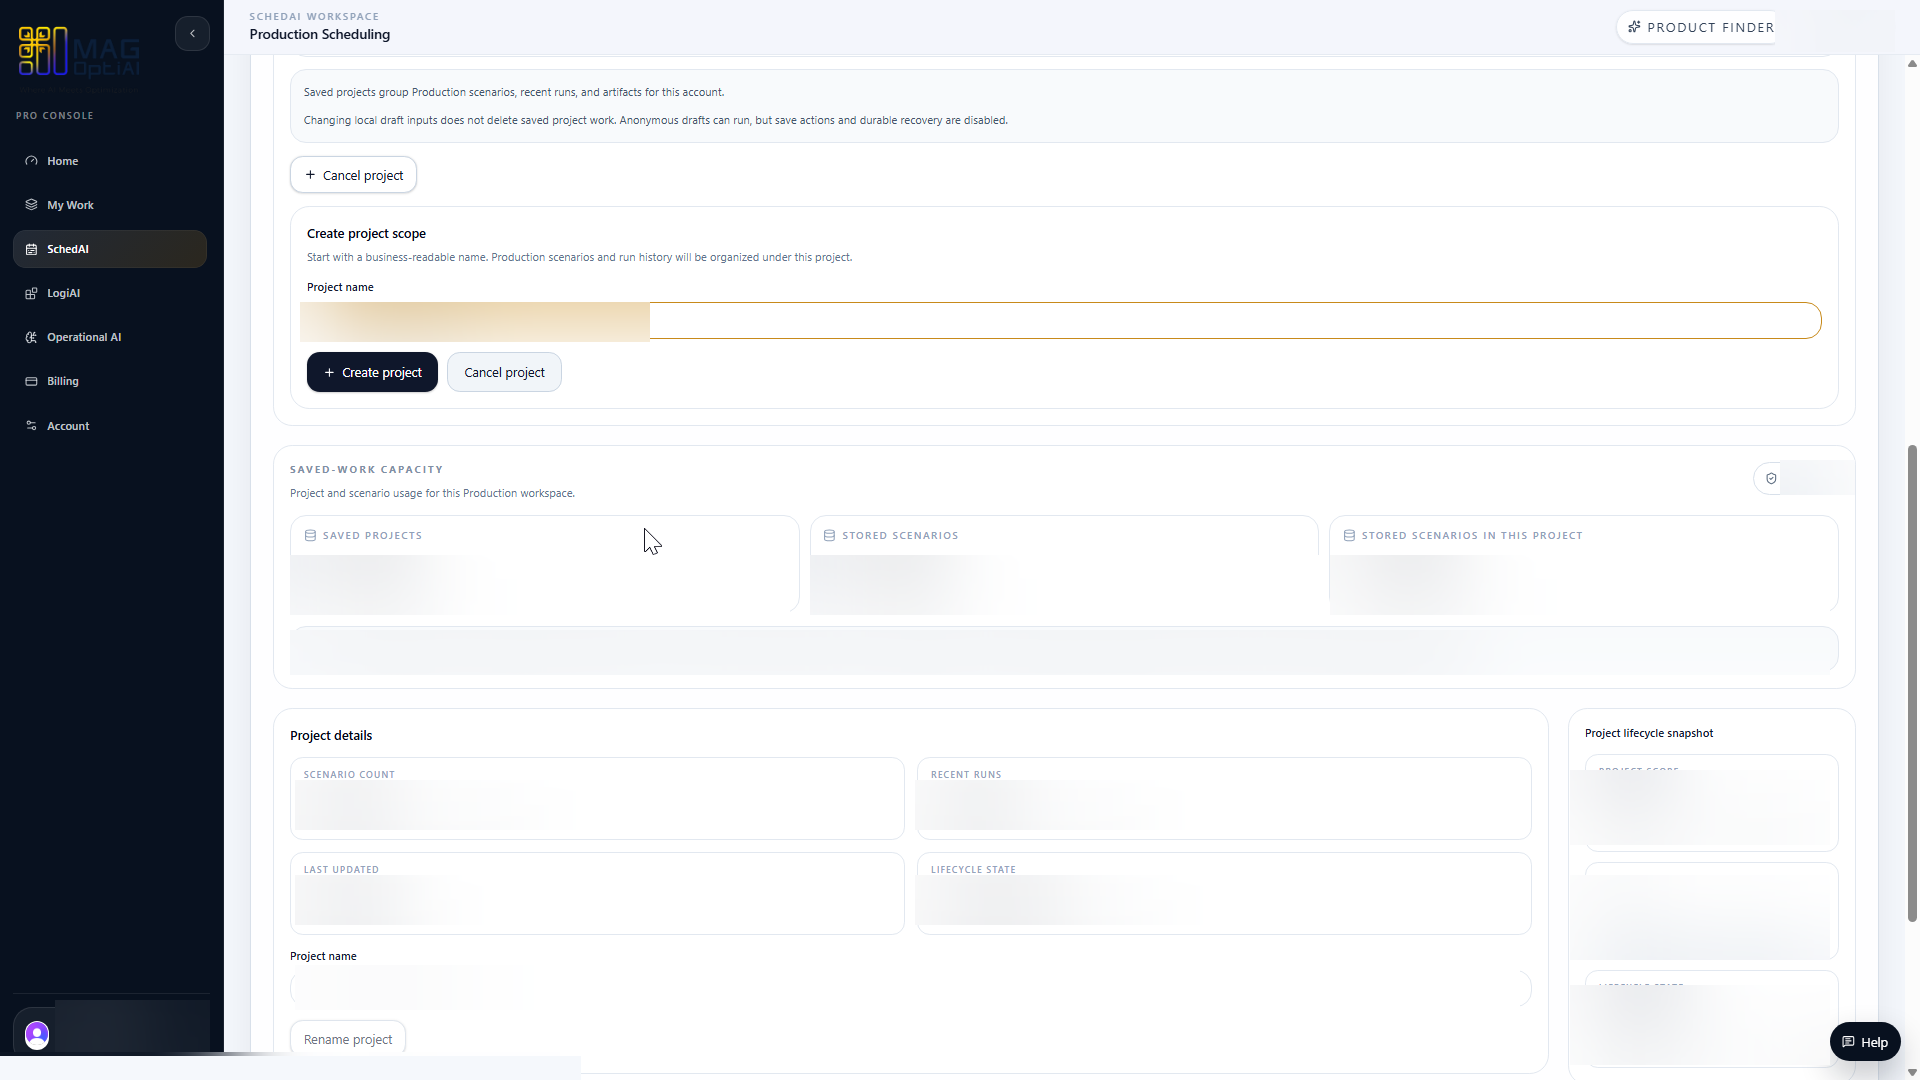Viewport: 1920px width, 1080px height.
Task: Click the Rename project button
Action: point(348,1040)
